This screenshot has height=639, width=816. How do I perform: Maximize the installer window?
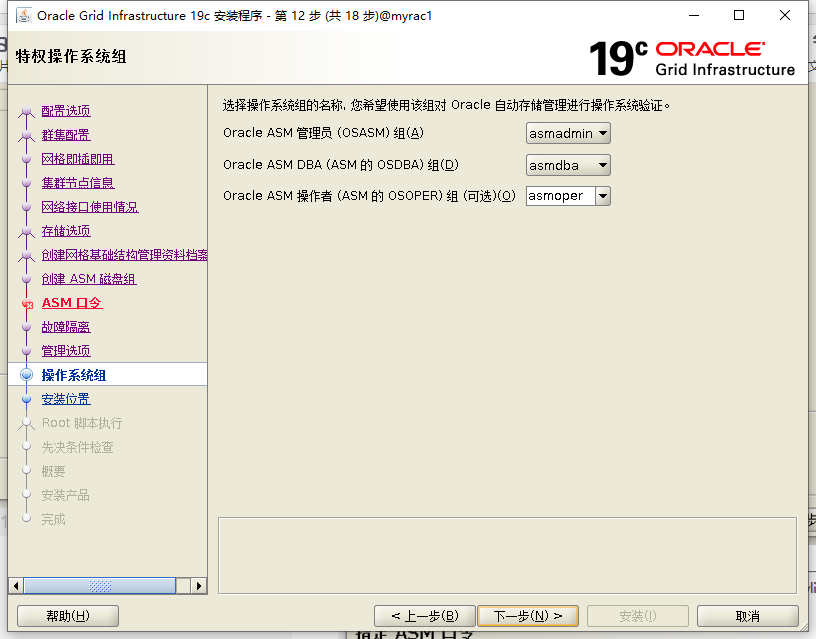pyautogui.click(x=739, y=16)
